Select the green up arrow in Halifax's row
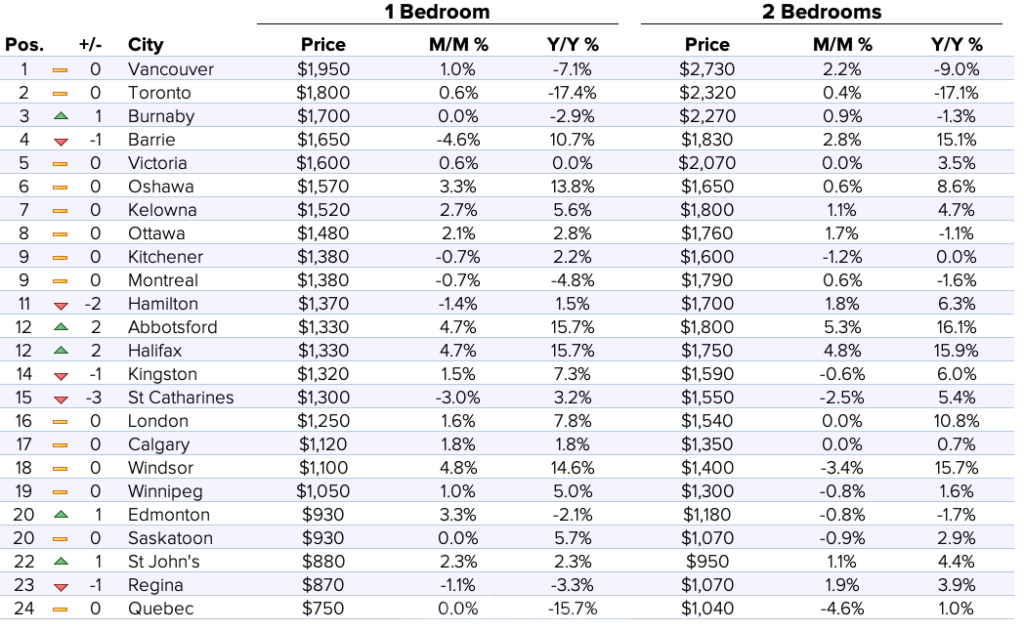The height and width of the screenshot is (631, 1024). click(x=60, y=351)
